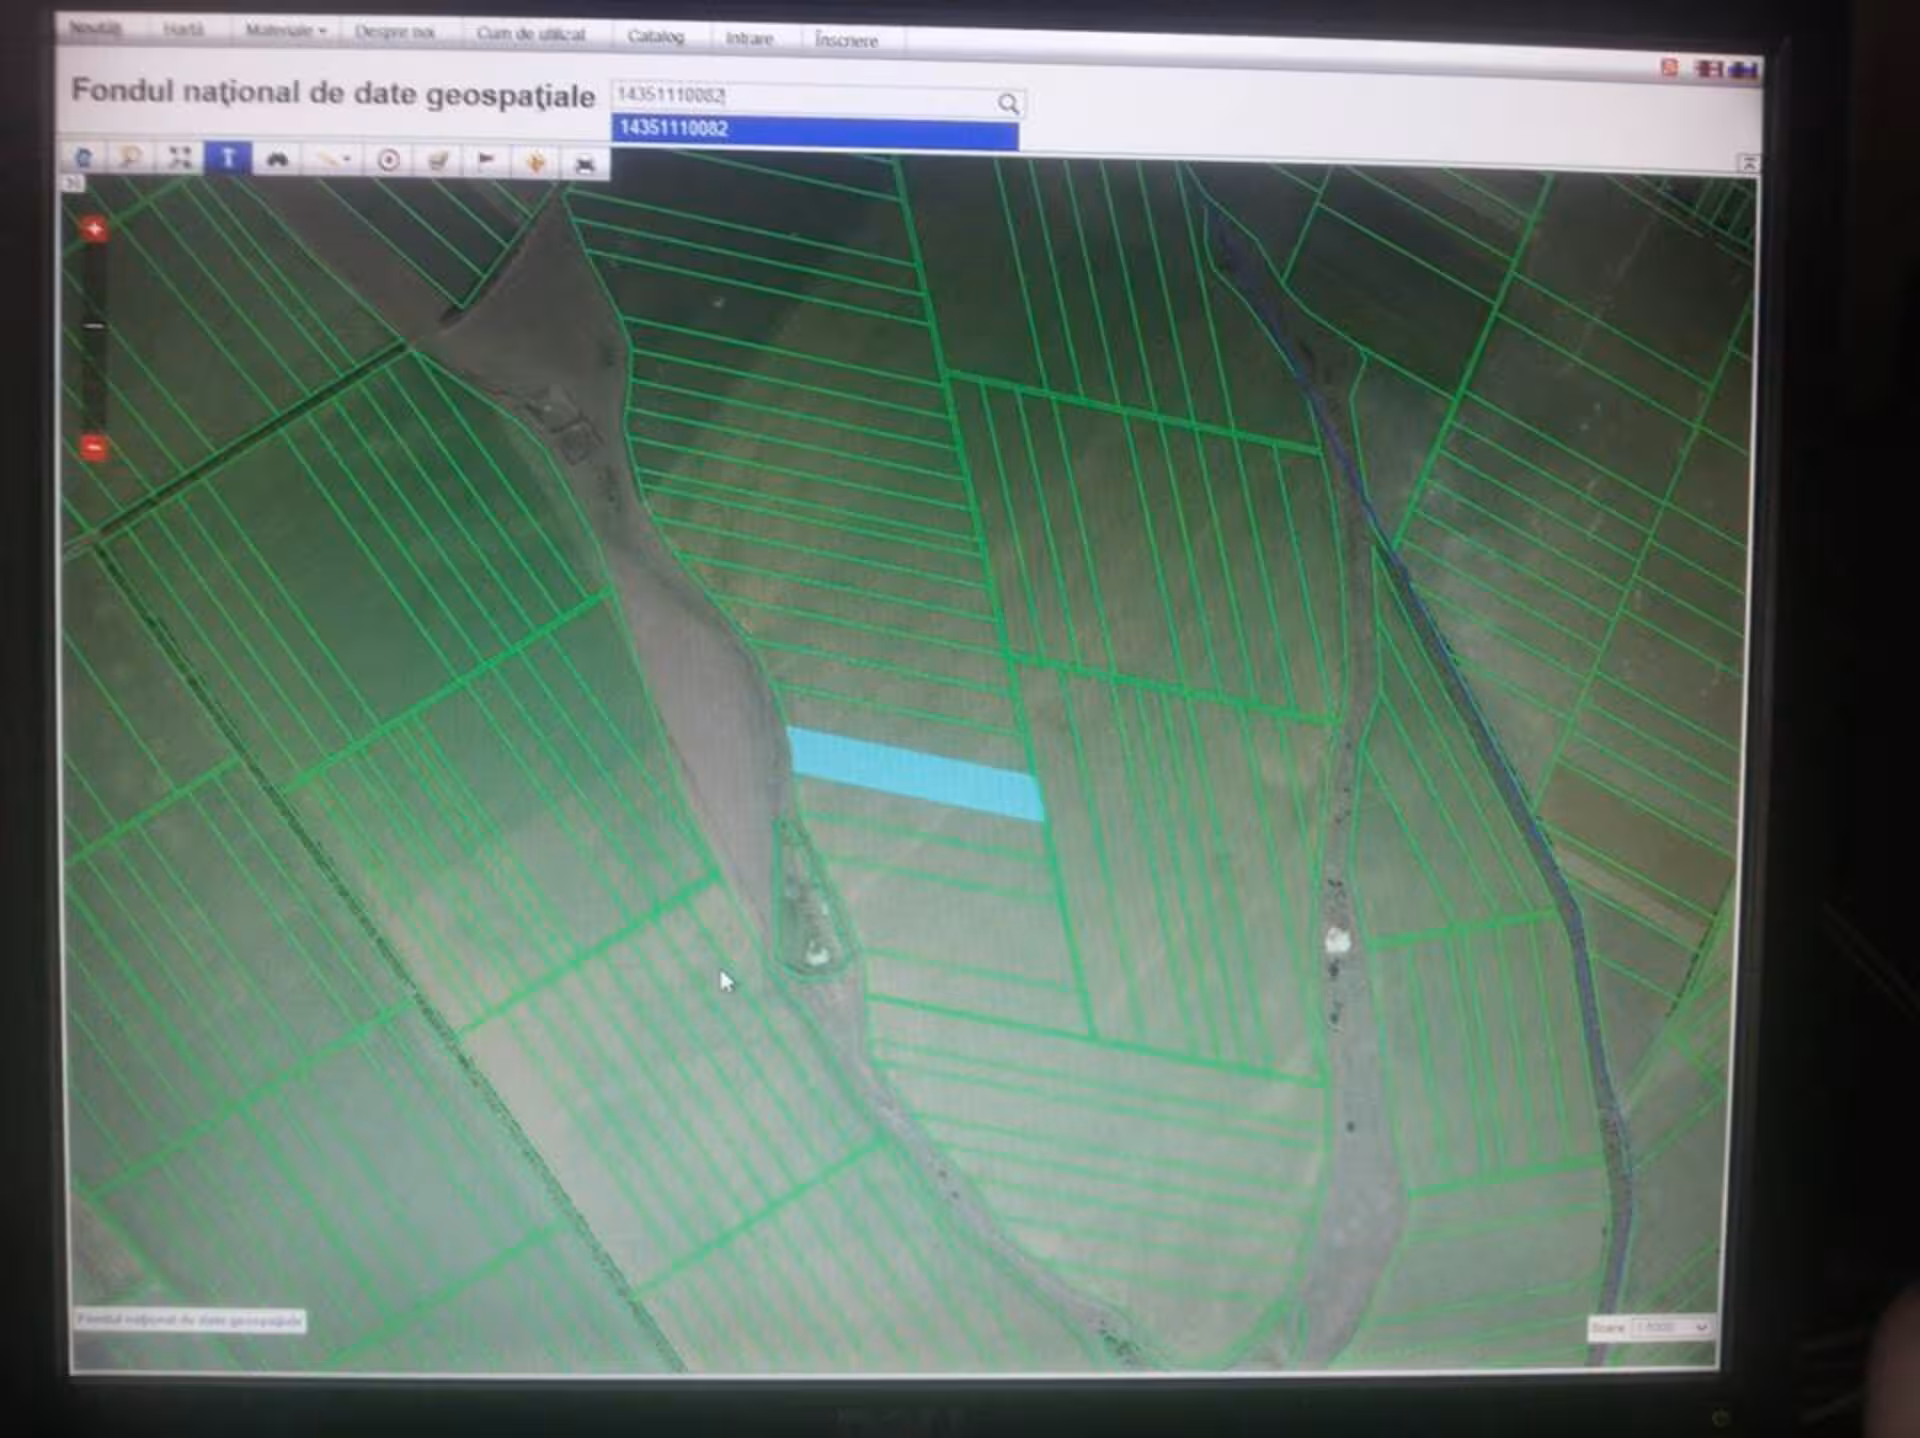Image resolution: width=1920 pixels, height=1438 pixels.
Task: Click the binoculars search icon
Action: click(x=277, y=159)
